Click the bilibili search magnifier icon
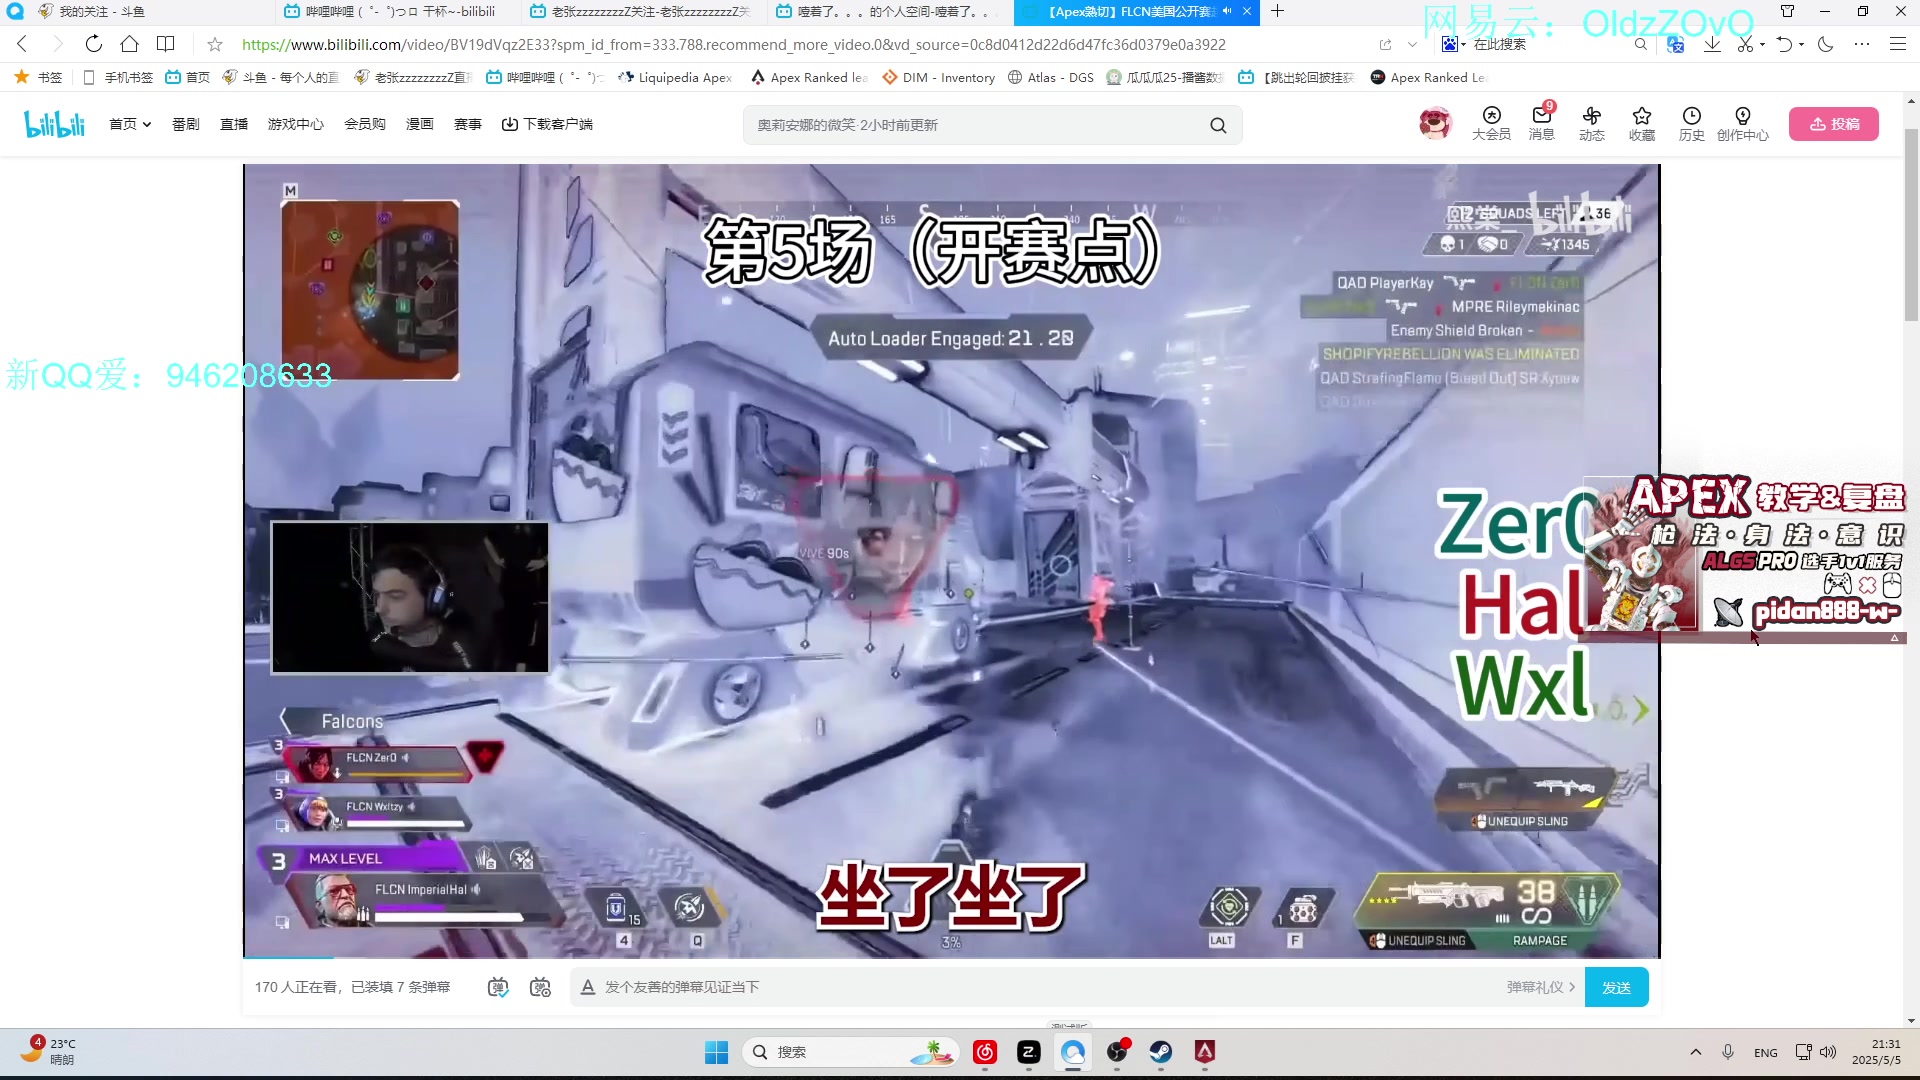This screenshot has height=1080, width=1920. pyautogui.click(x=1217, y=125)
